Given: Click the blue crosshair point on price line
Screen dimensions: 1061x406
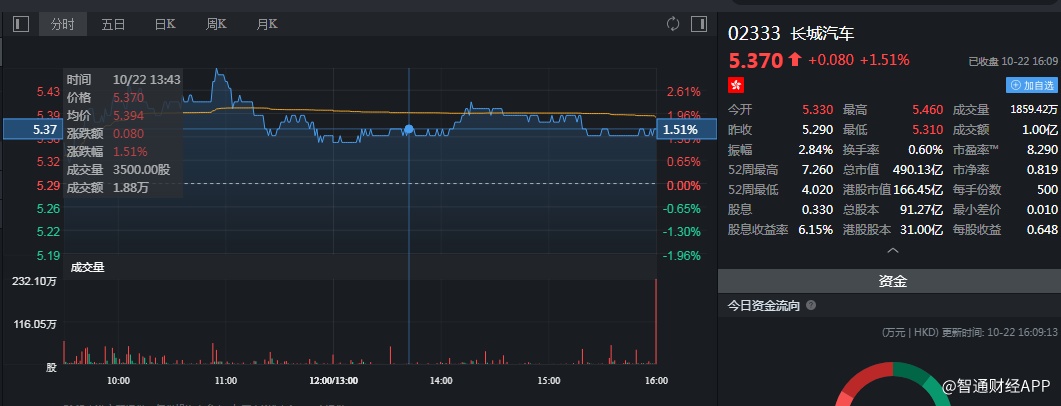Looking at the screenshot, I should tap(408, 130).
